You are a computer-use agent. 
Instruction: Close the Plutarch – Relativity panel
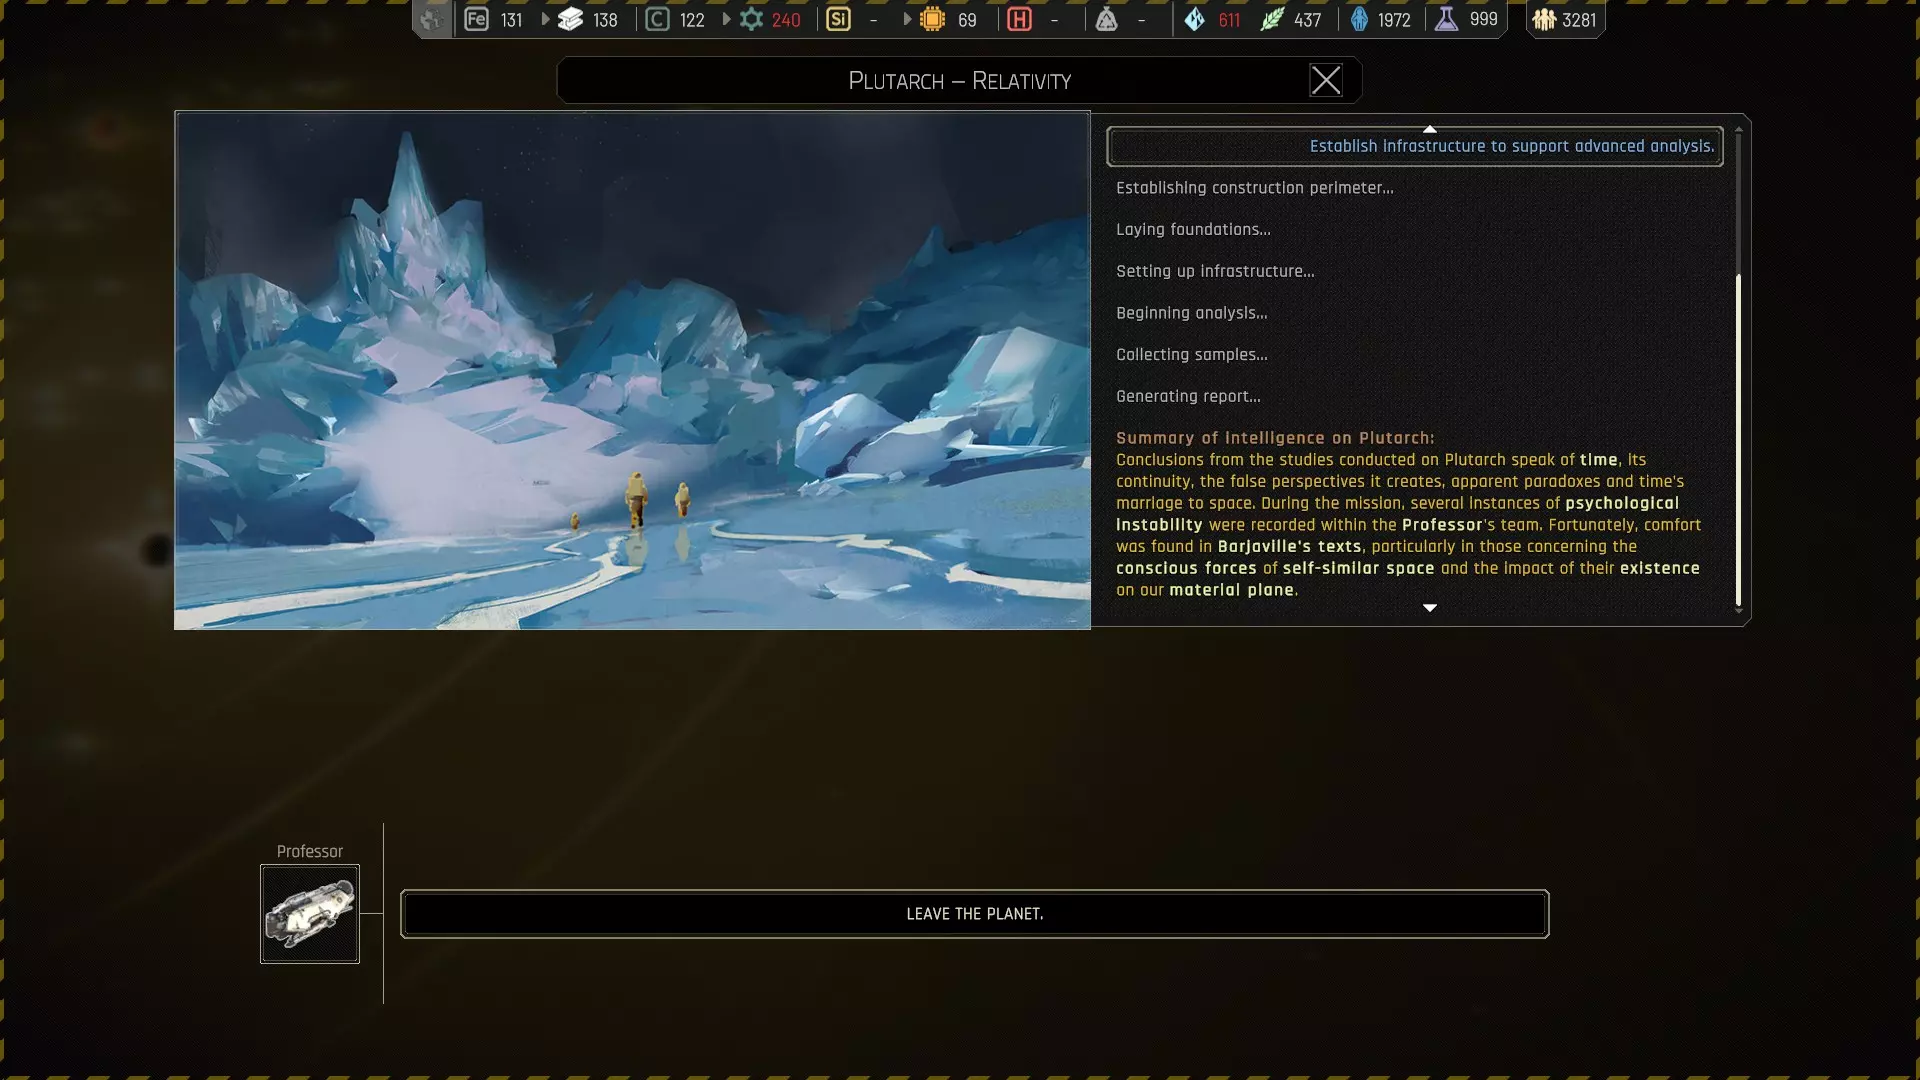(1325, 80)
